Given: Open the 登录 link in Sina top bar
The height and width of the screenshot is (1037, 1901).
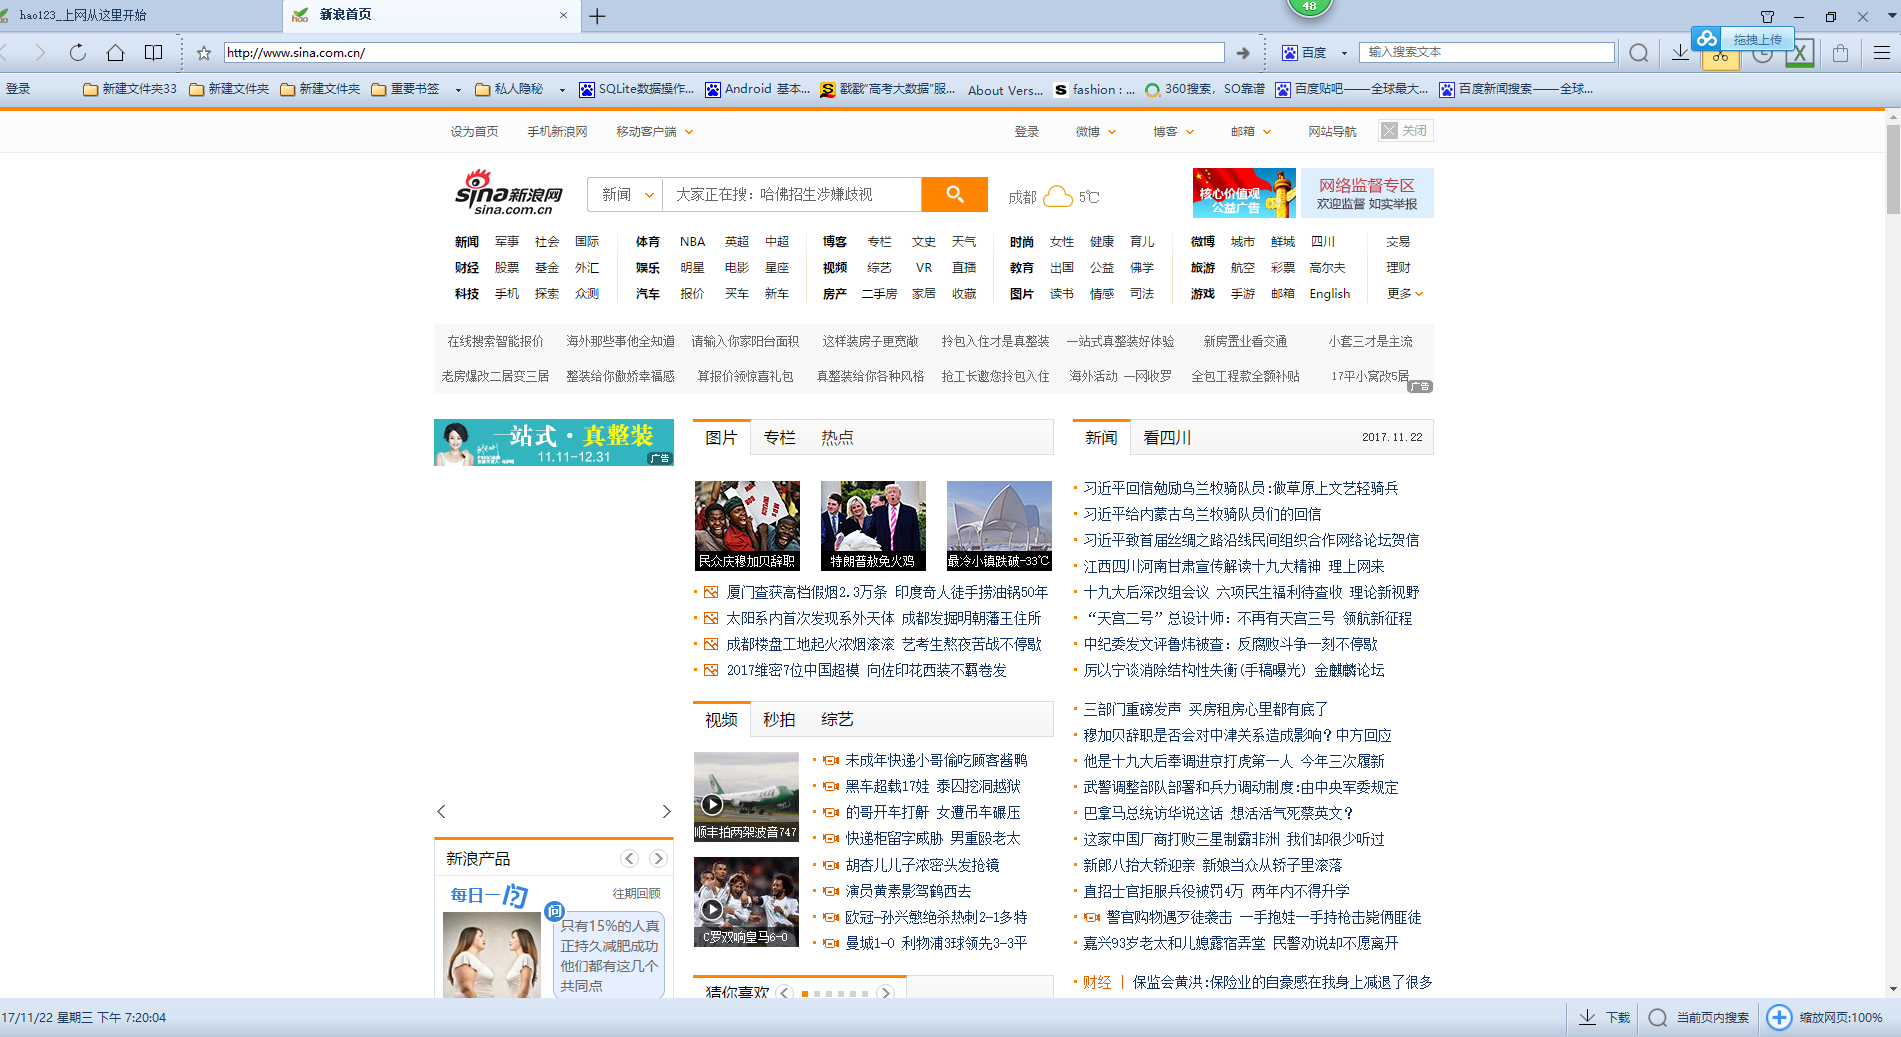Looking at the screenshot, I should (1026, 132).
